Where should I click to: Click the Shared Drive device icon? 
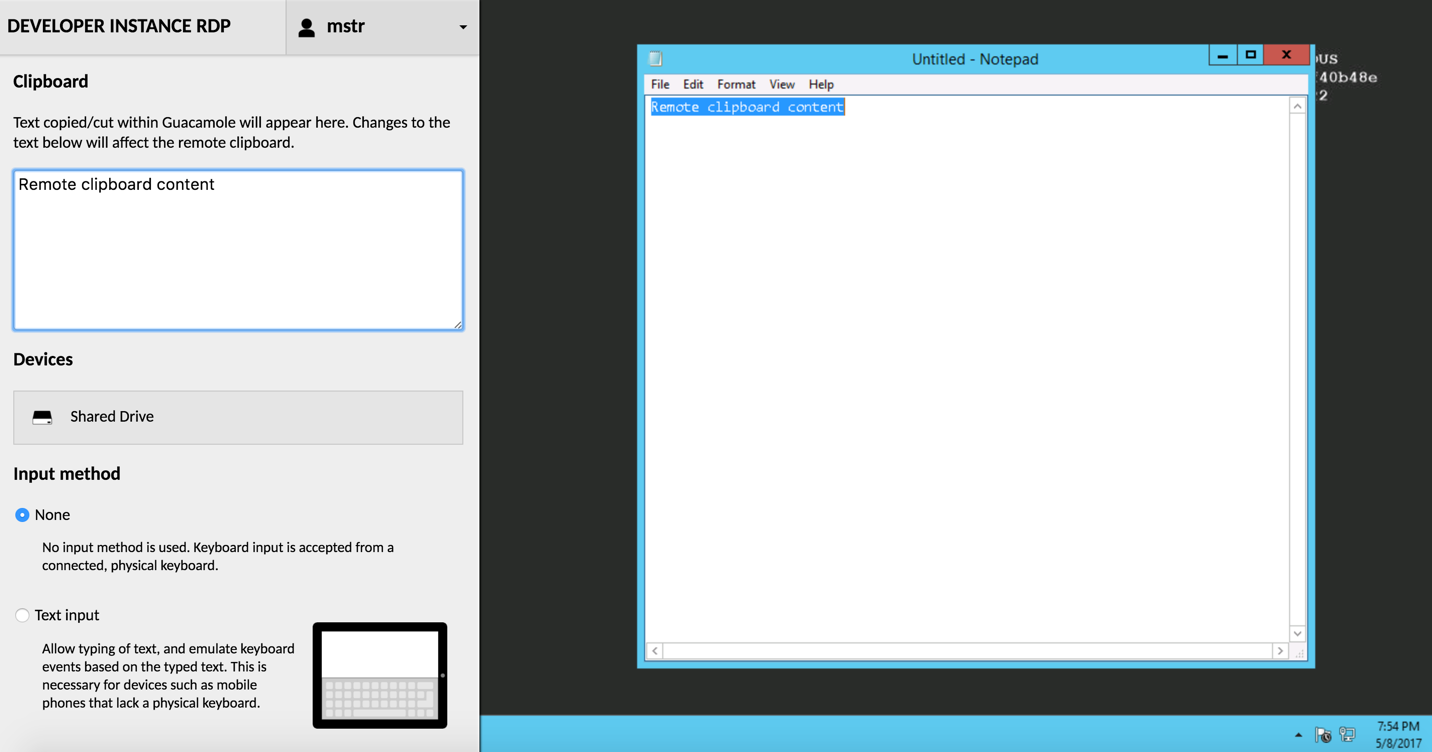pyautogui.click(x=41, y=417)
